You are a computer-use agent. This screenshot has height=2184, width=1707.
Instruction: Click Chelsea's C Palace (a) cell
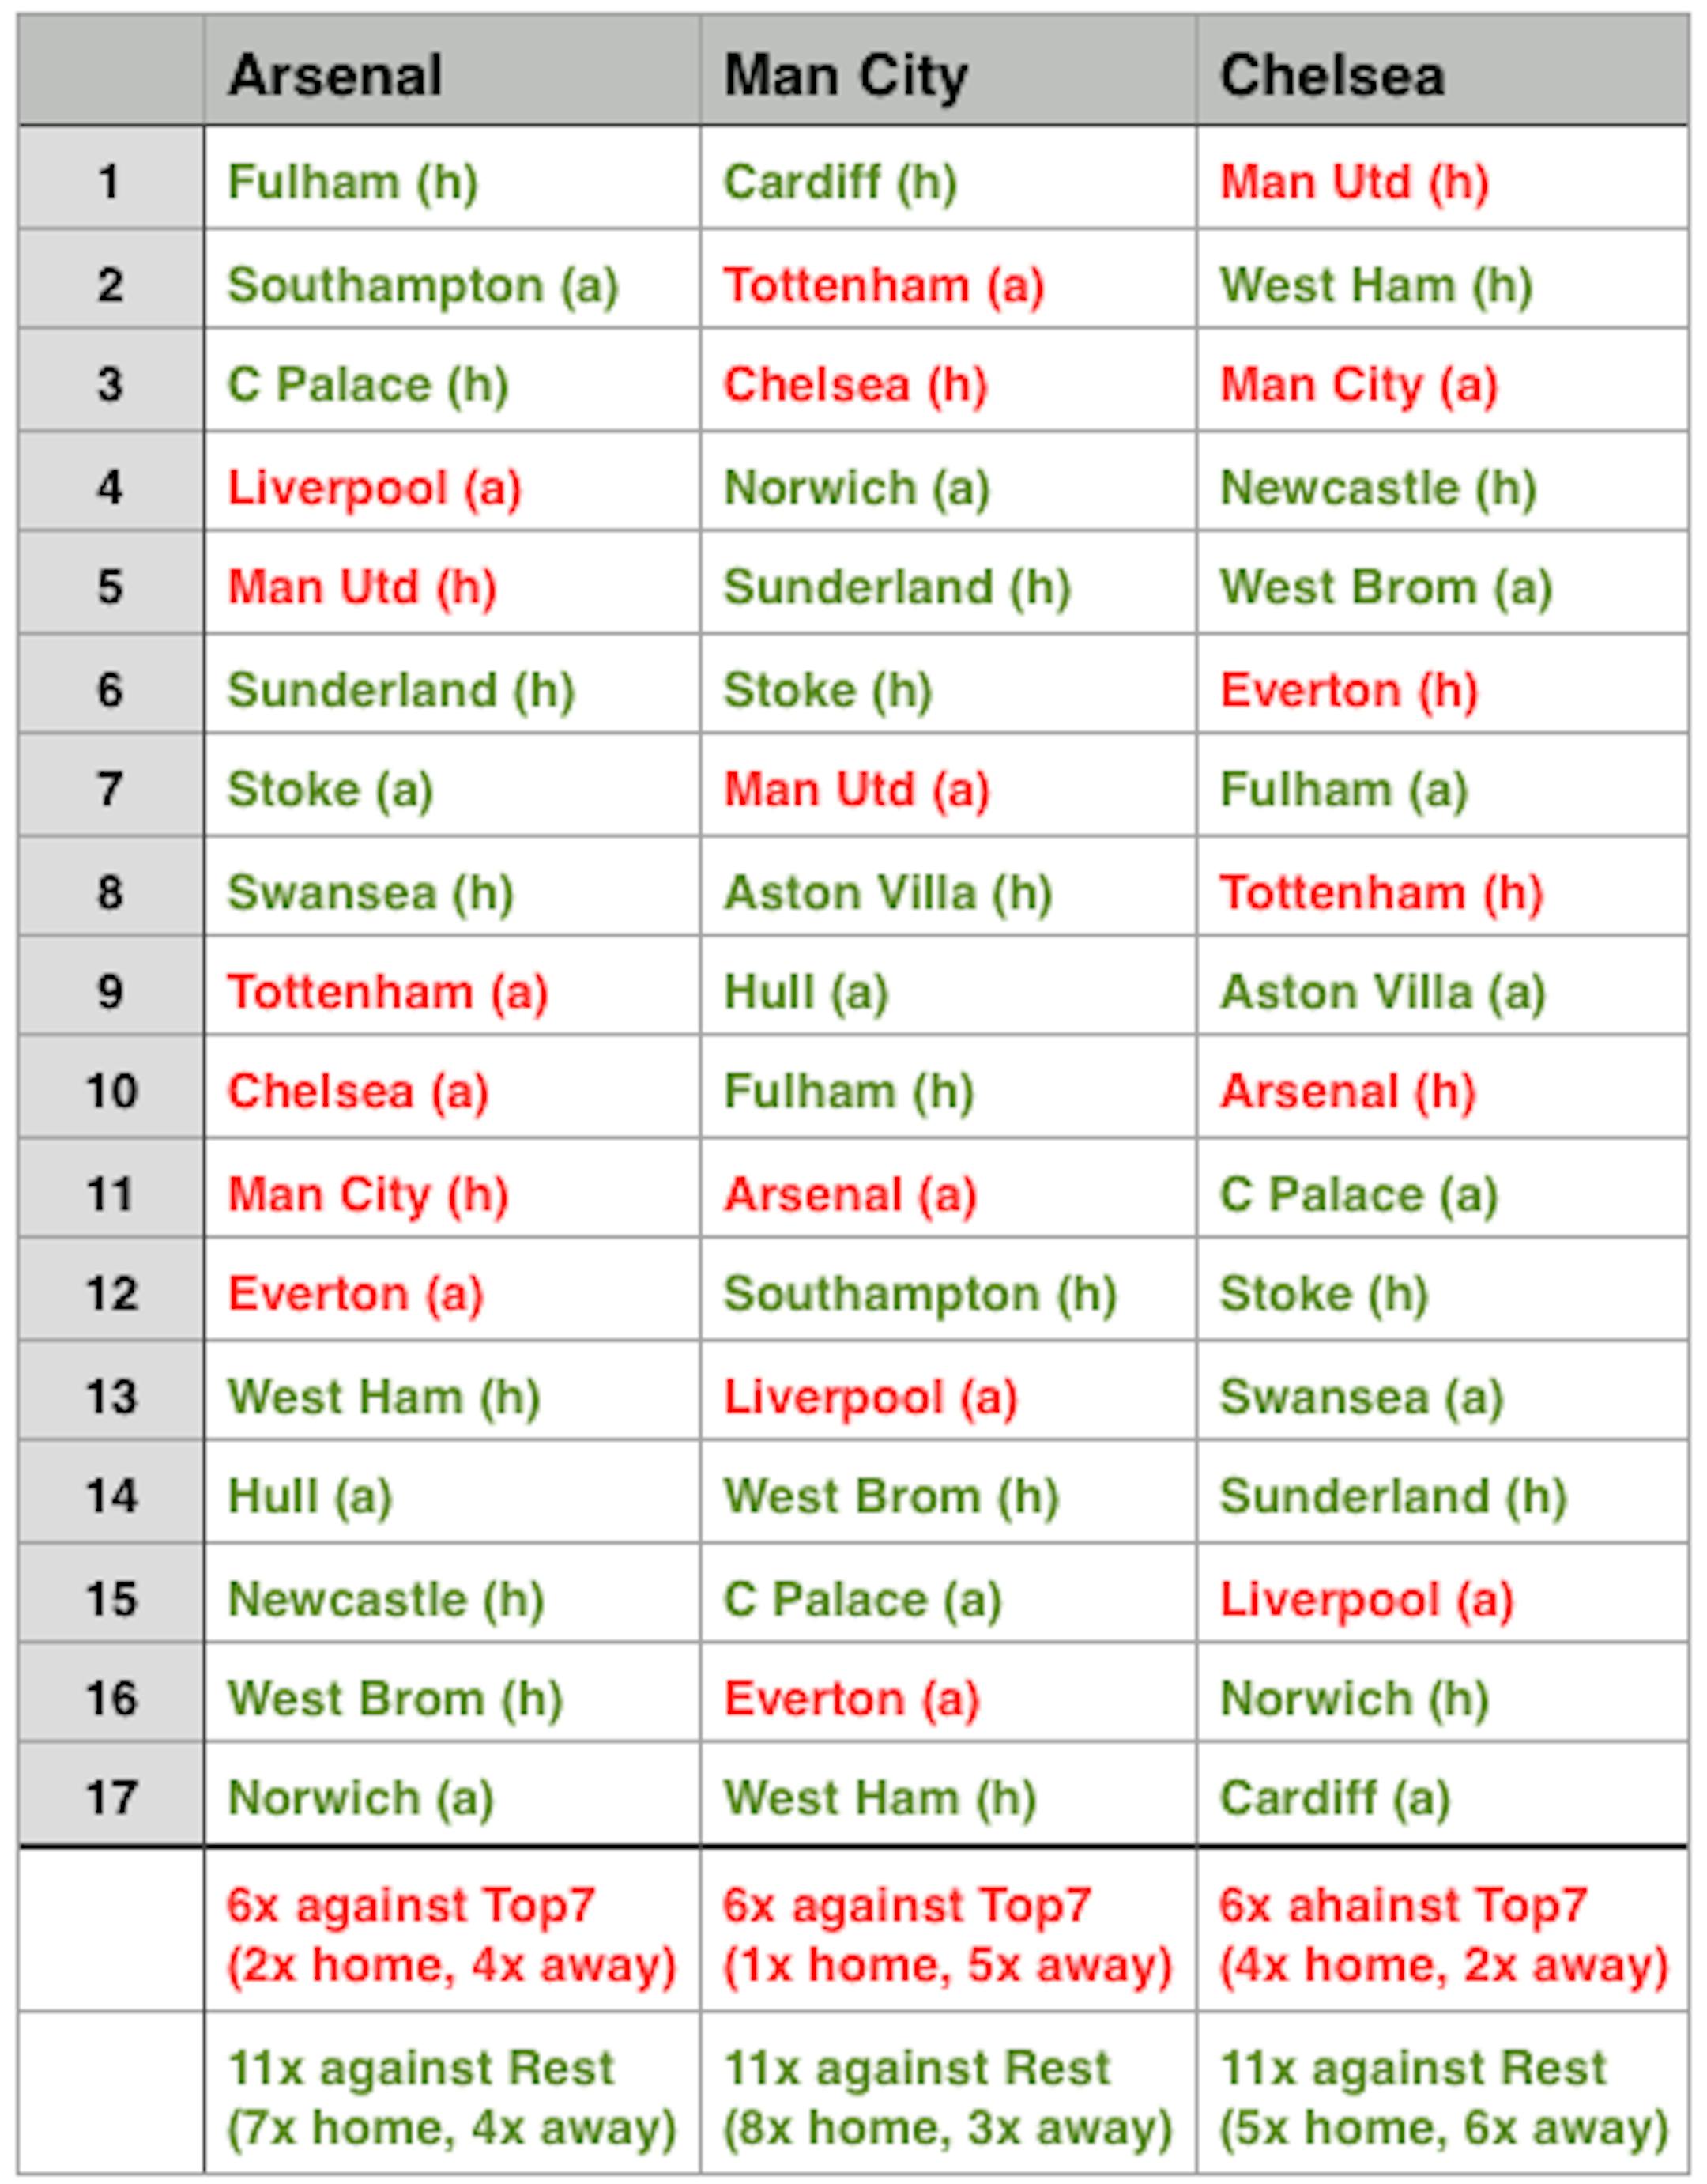click(x=1358, y=1194)
